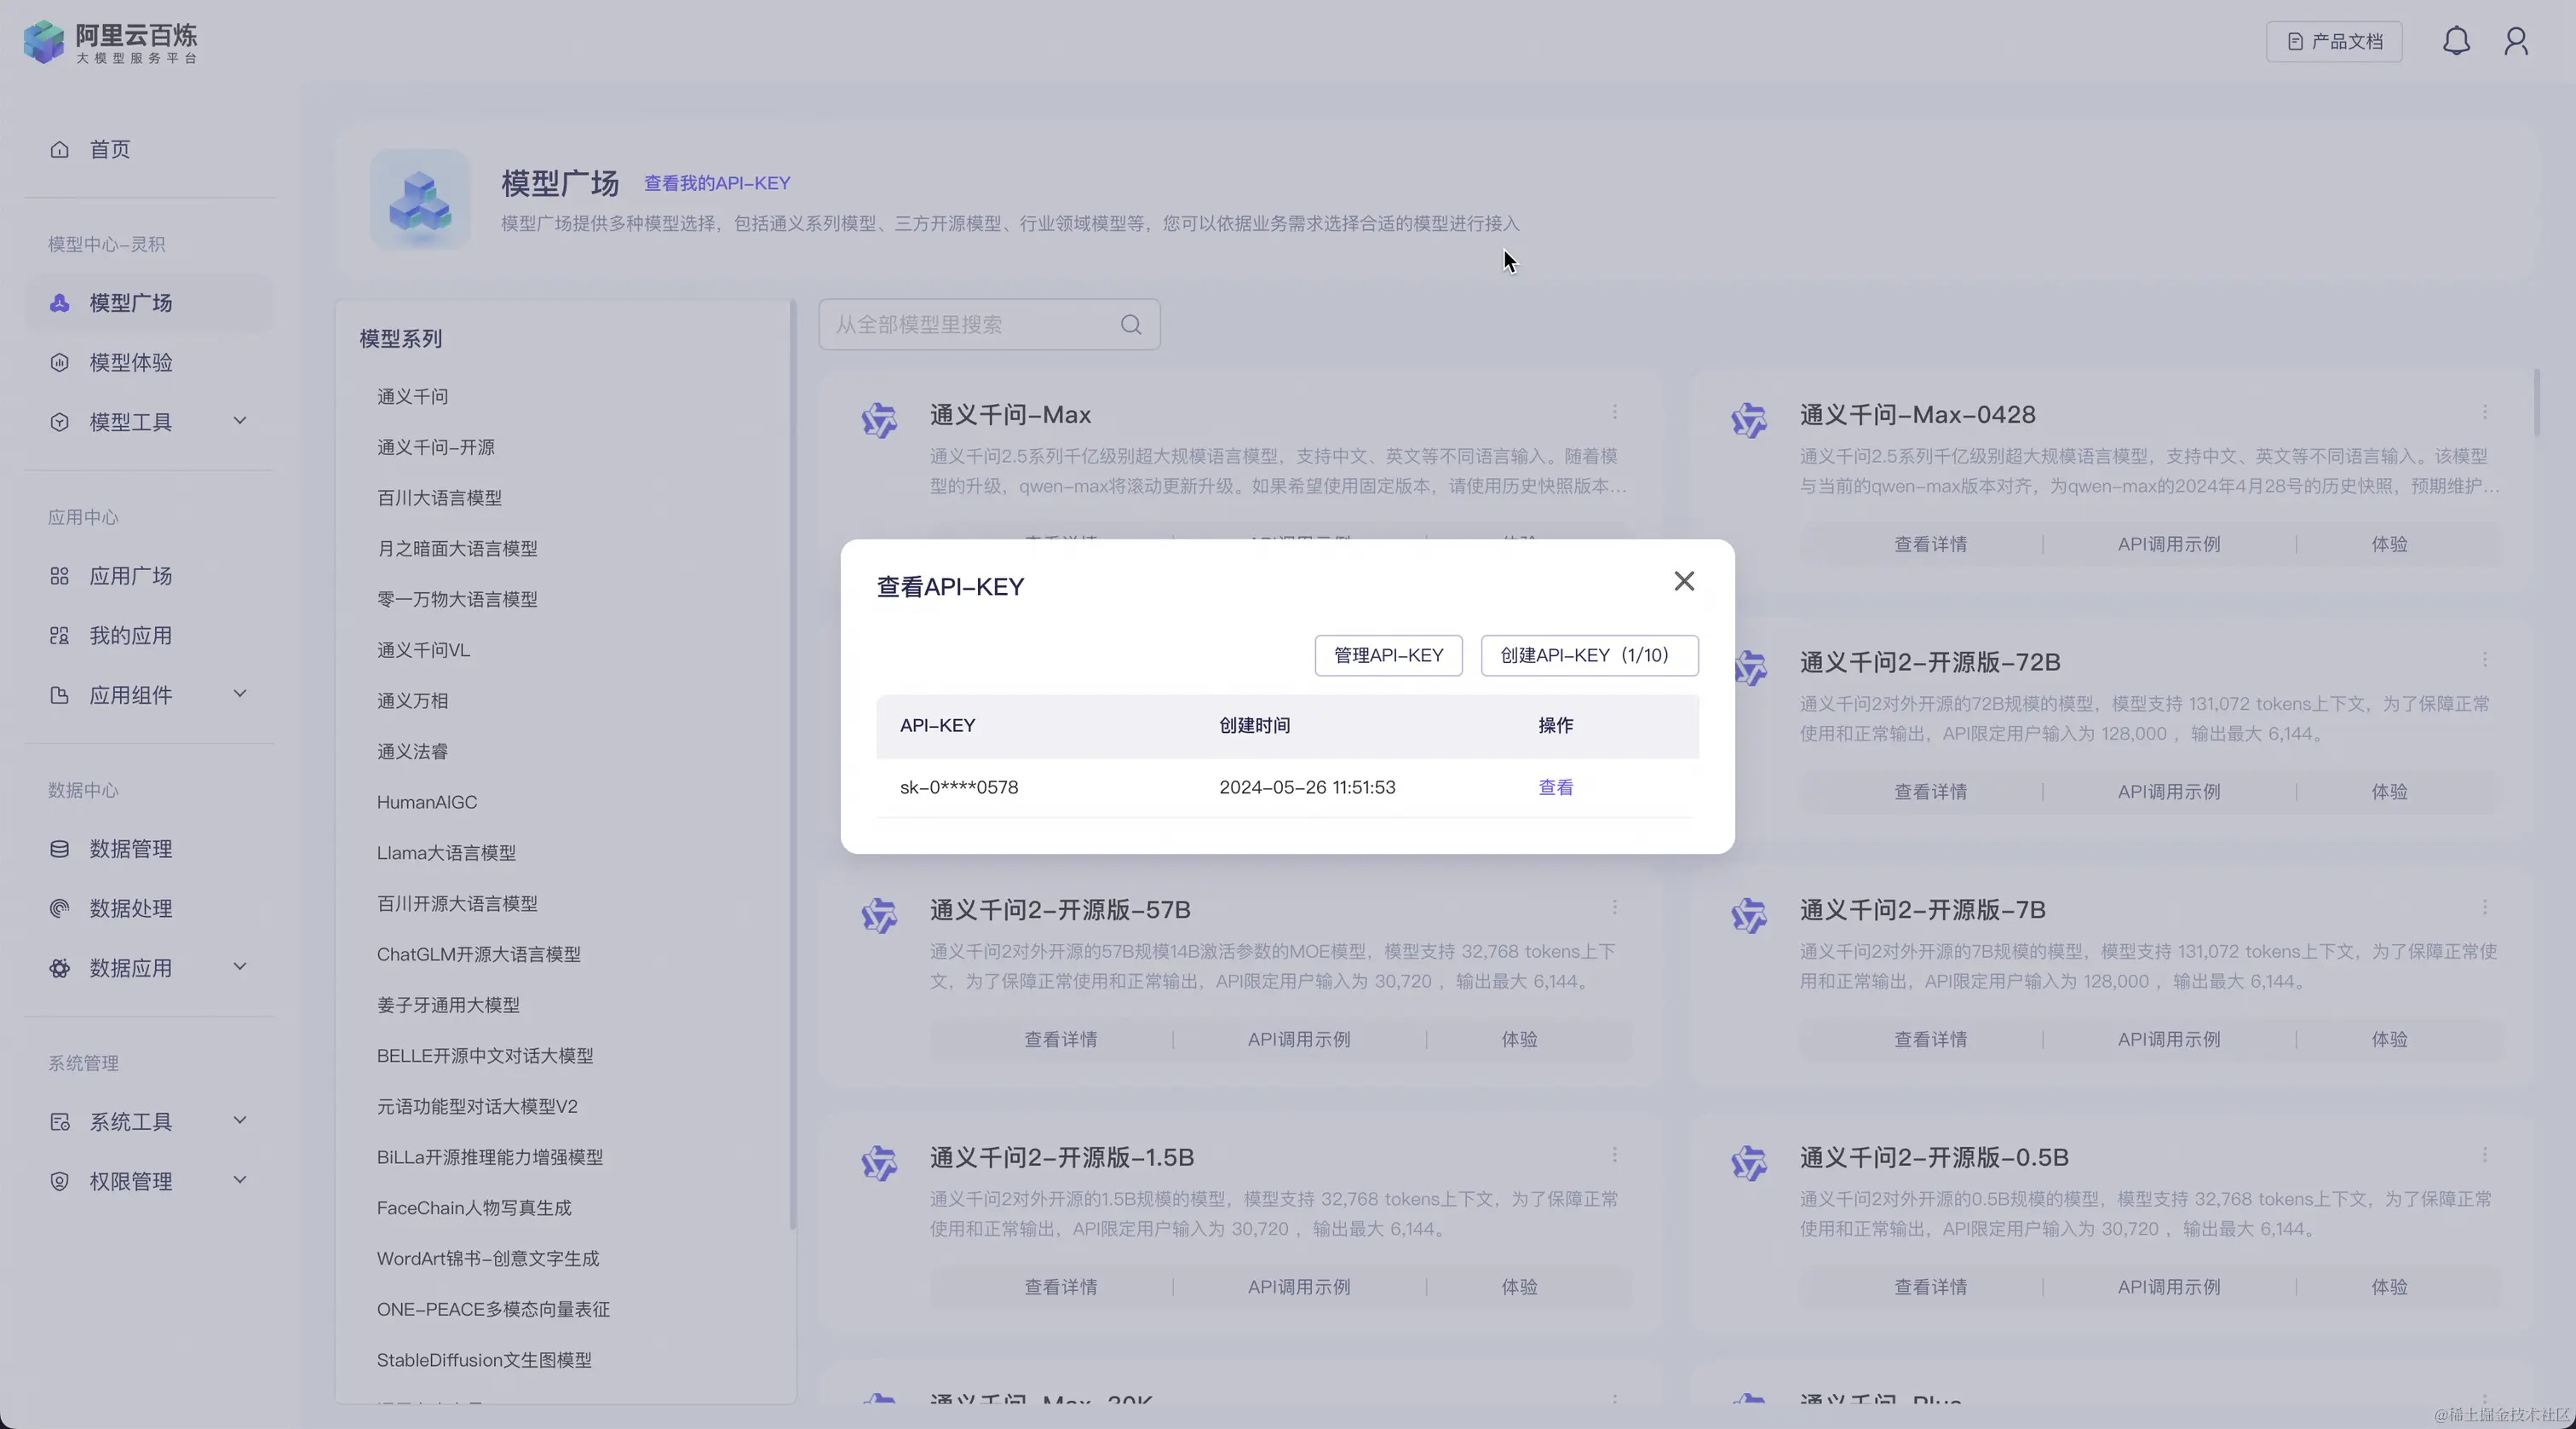Click 查看 link for sk-0****0578 key
Screen dimensions: 2576x1429
1555,787
